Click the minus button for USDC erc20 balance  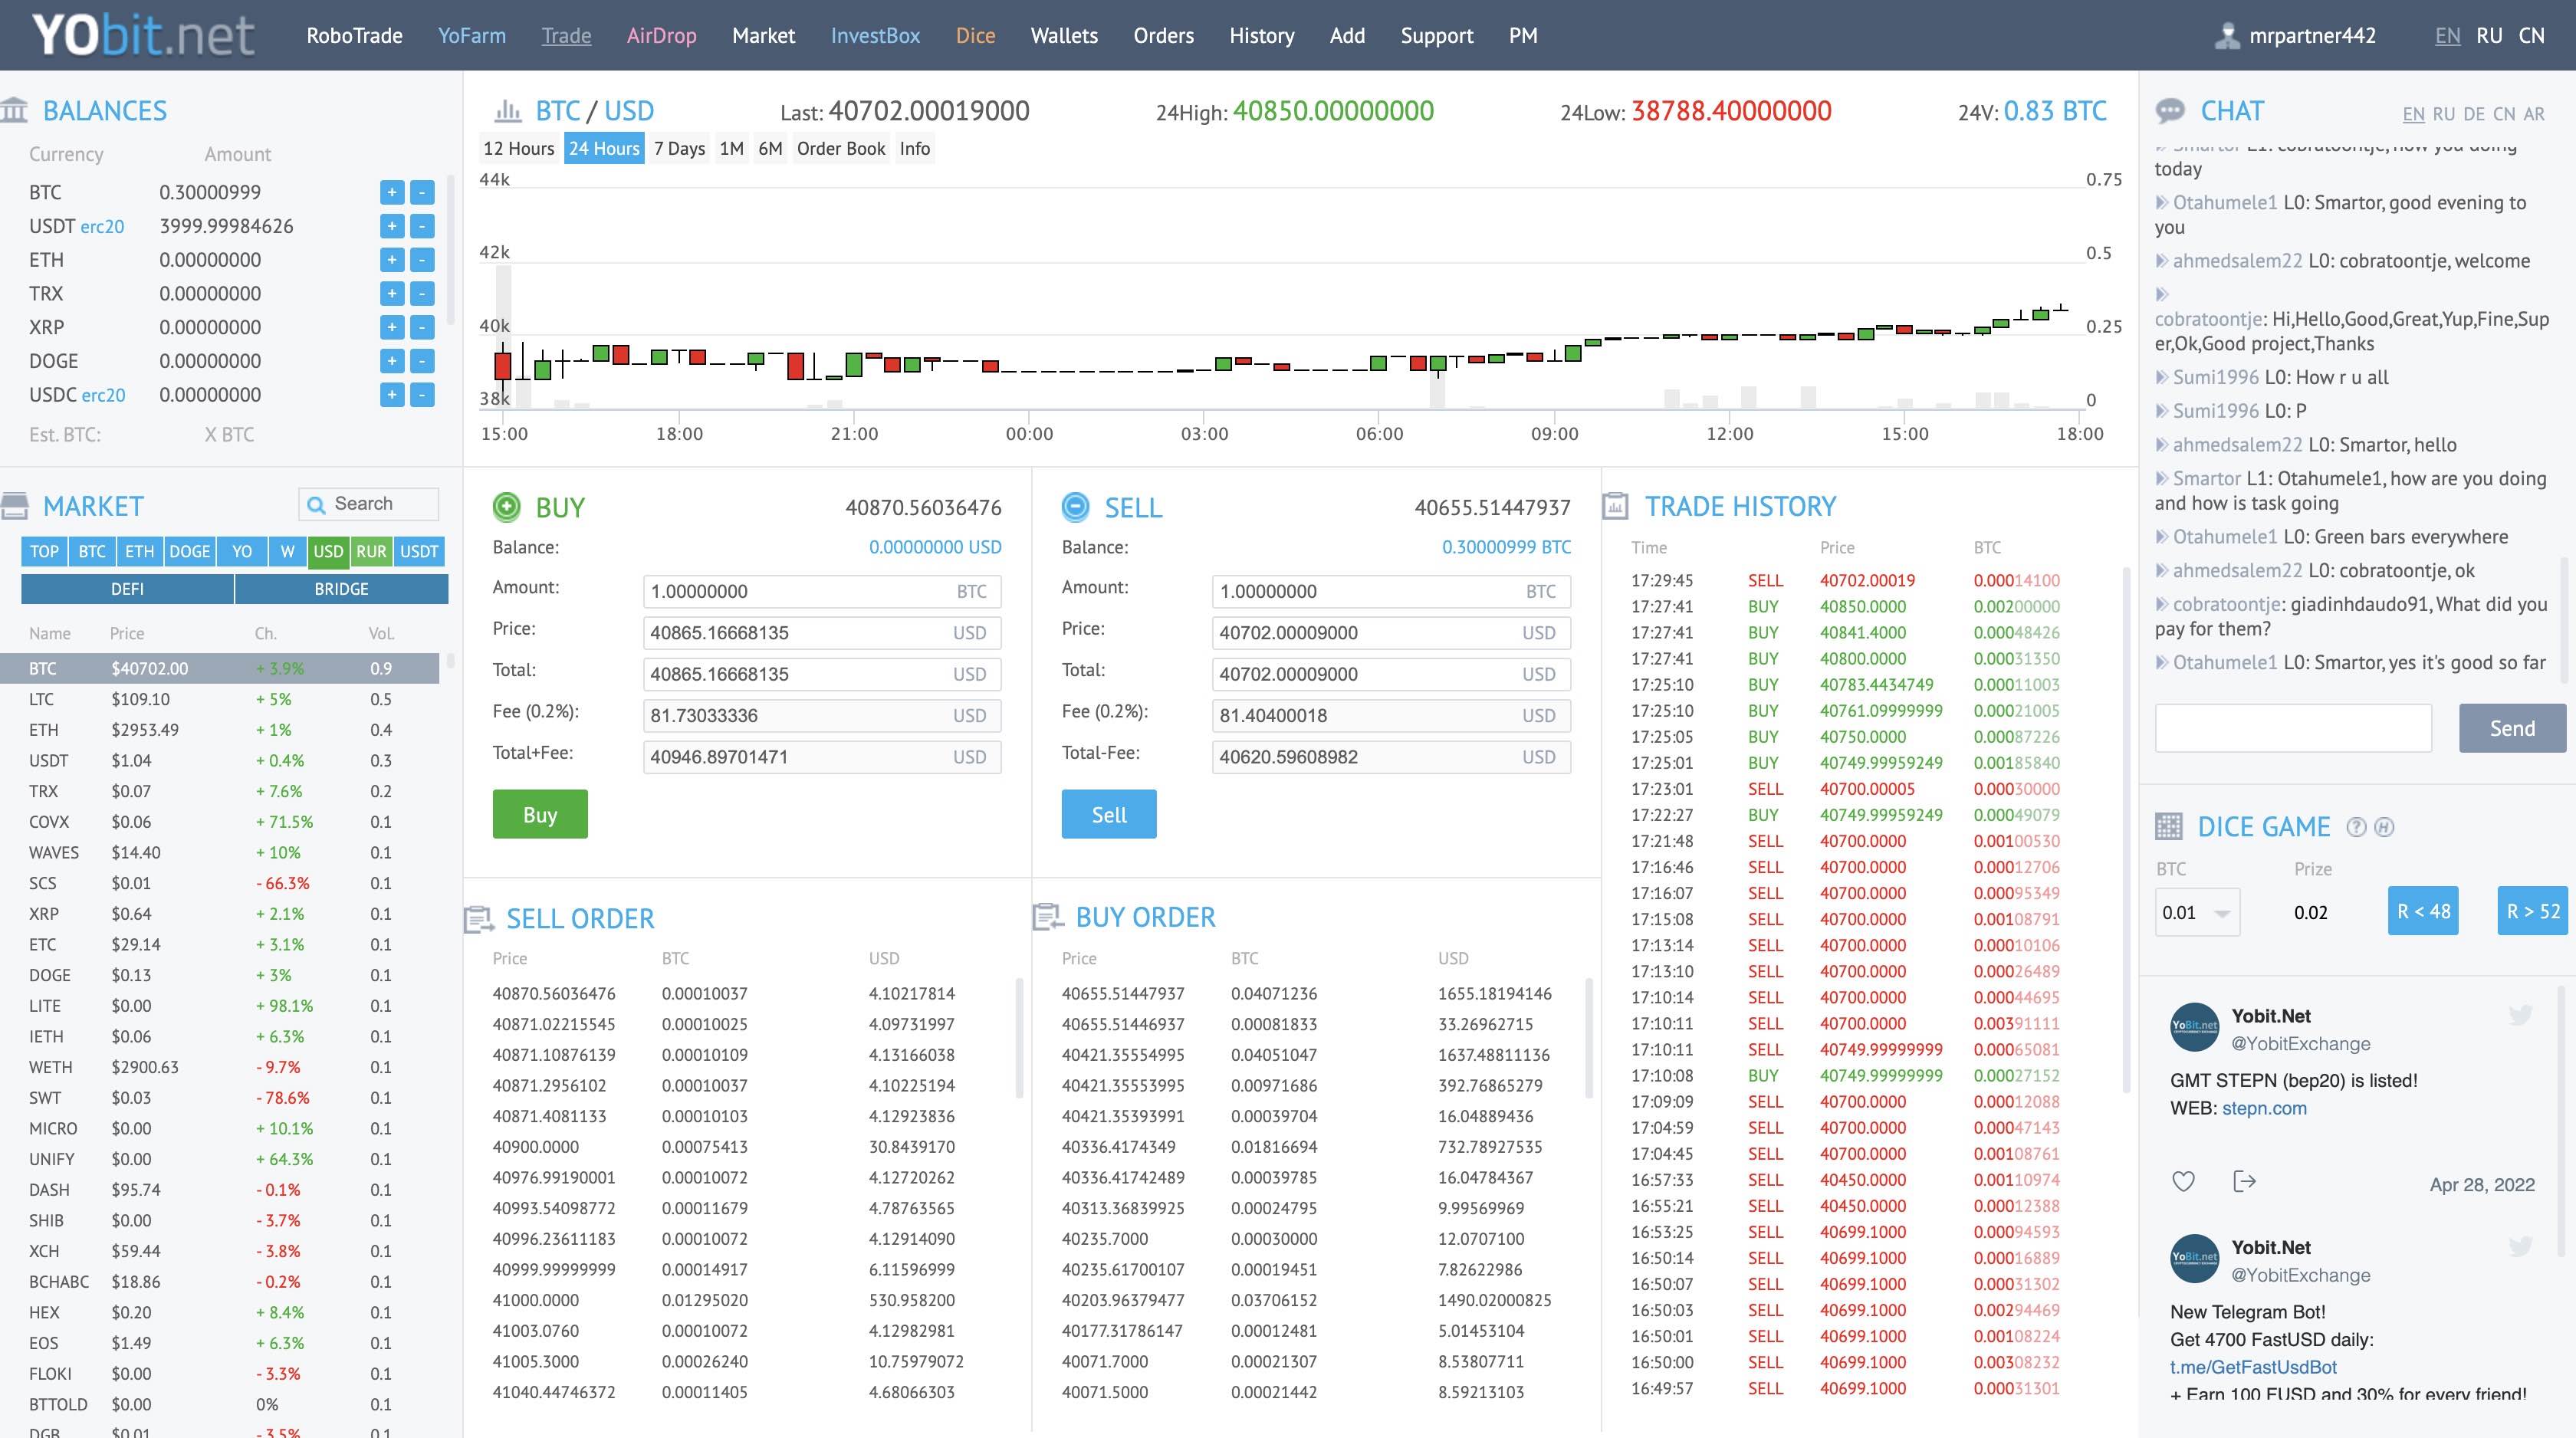click(422, 395)
